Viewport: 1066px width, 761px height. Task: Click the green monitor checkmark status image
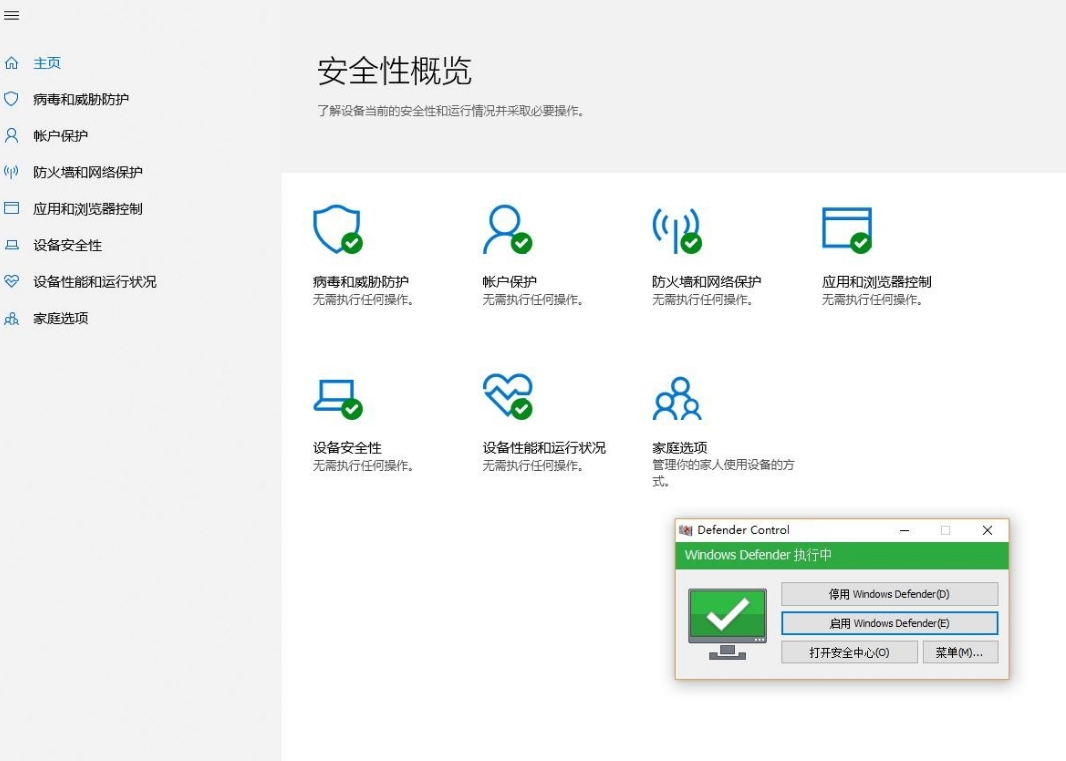point(727,624)
